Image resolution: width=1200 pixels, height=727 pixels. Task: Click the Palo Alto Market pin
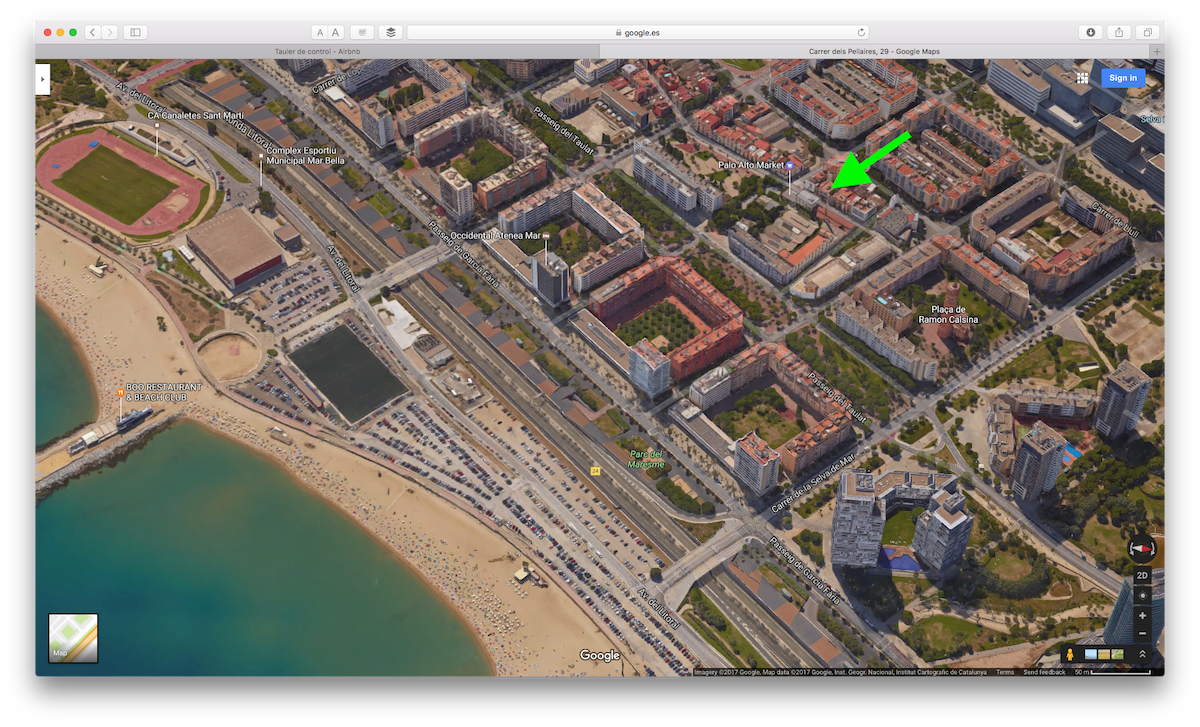click(790, 166)
